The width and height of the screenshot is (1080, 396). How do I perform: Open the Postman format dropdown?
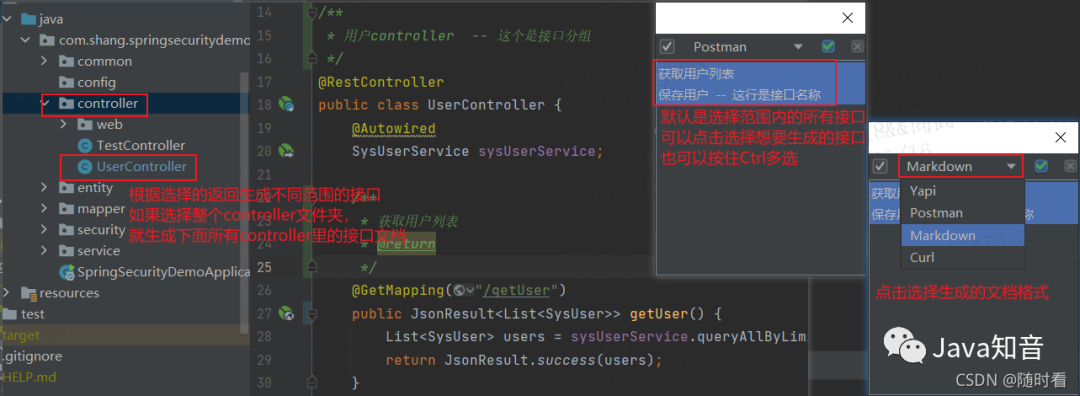798,47
